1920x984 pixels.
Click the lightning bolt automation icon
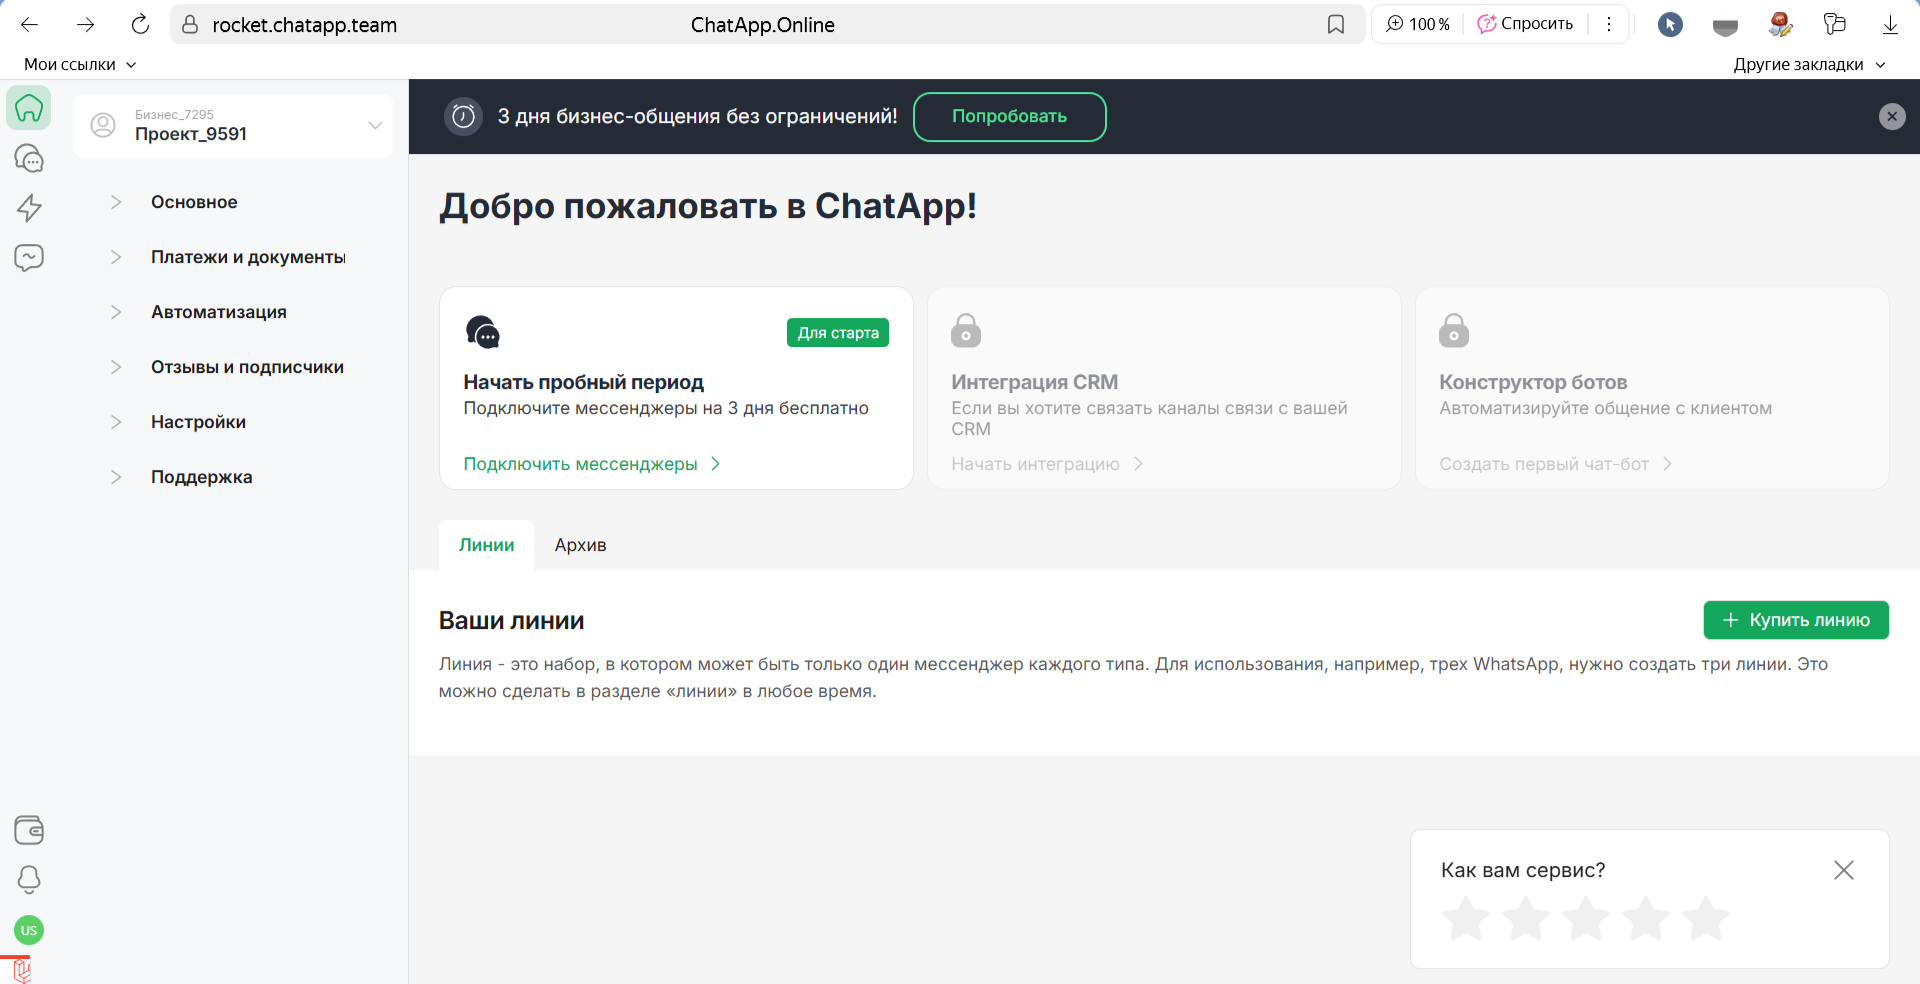pos(29,208)
